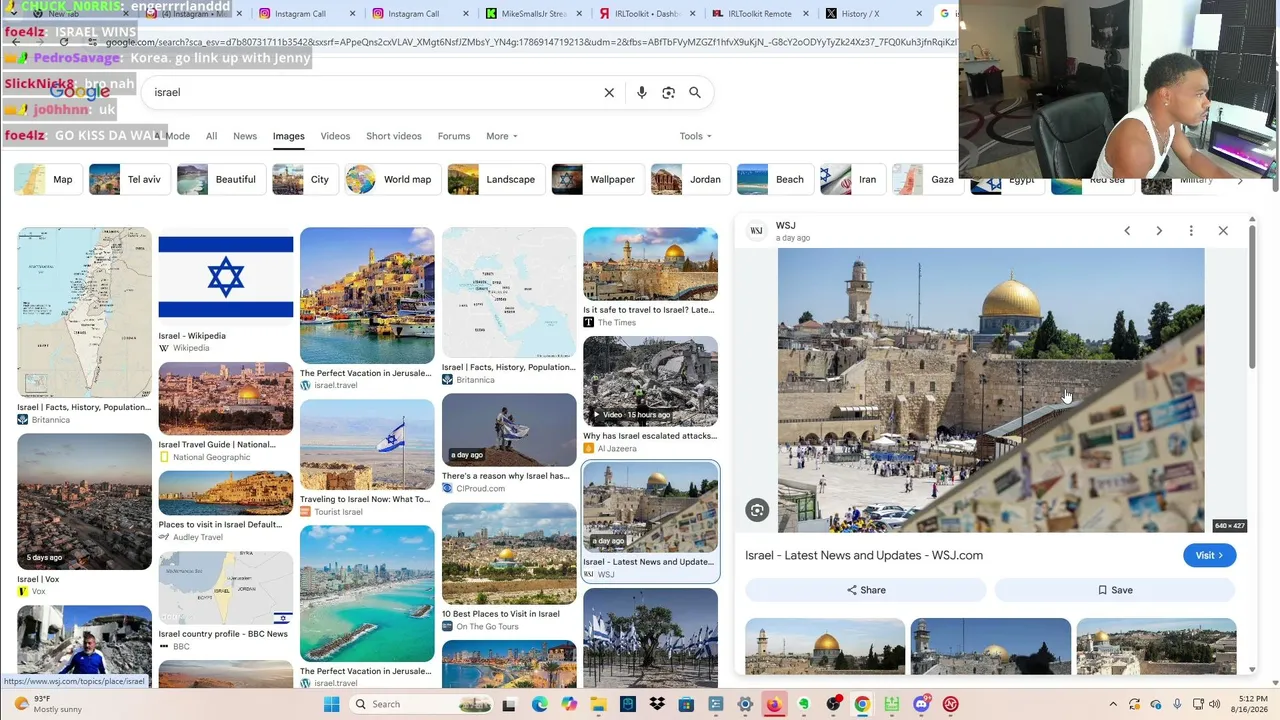The height and width of the screenshot is (720, 1280).
Task: Open Discord from the taskbar
Action: click(921, 704)
